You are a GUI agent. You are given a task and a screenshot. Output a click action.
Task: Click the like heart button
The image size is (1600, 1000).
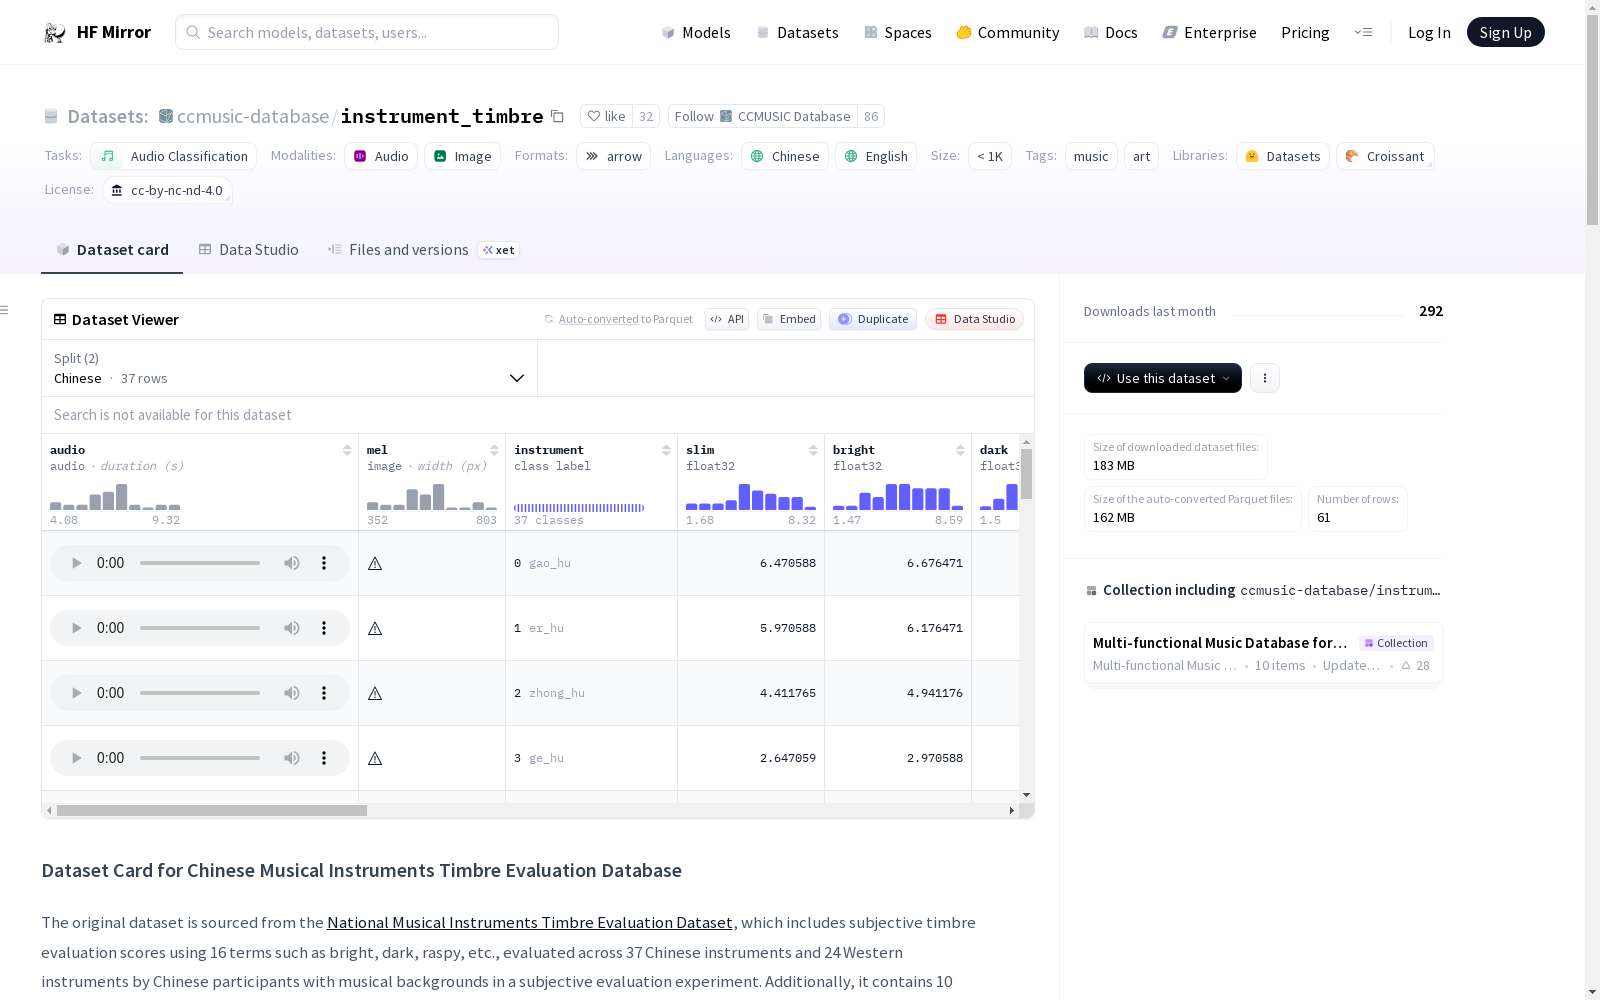coord(606,117)
